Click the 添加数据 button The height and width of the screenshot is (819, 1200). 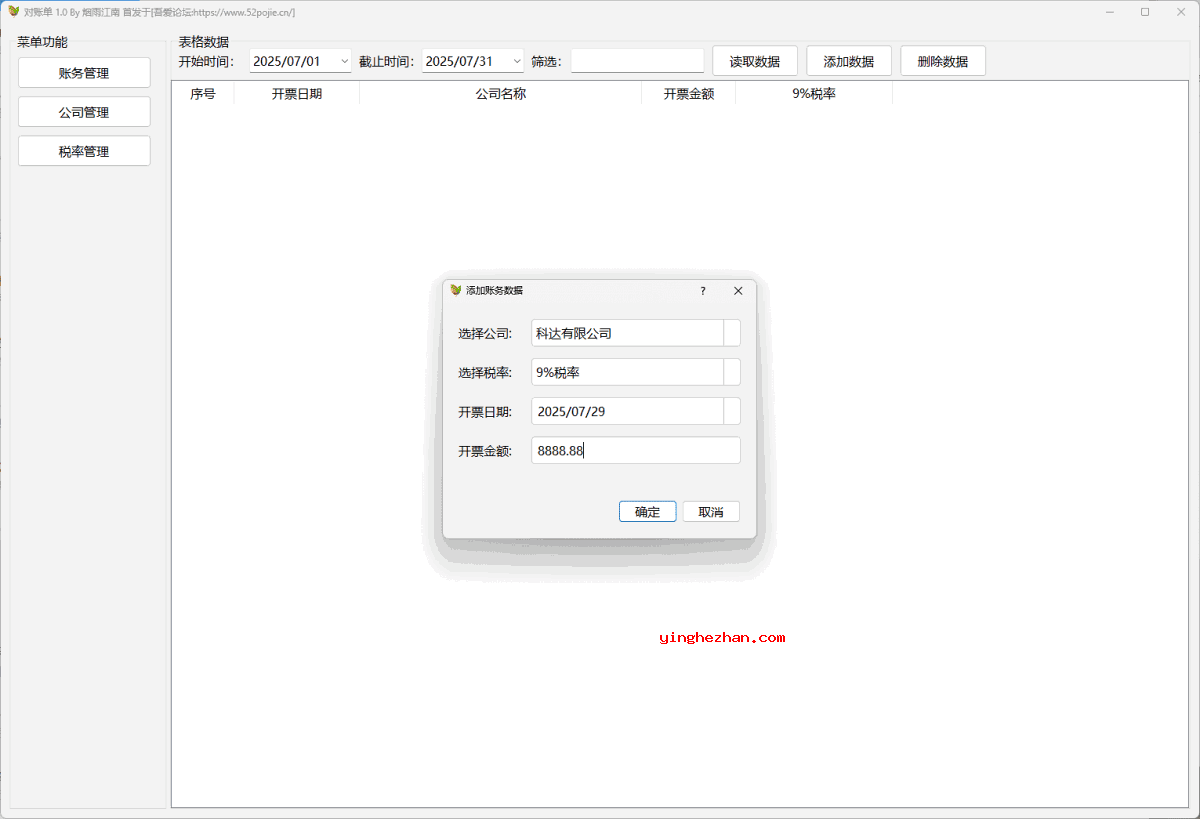(848, 61)
